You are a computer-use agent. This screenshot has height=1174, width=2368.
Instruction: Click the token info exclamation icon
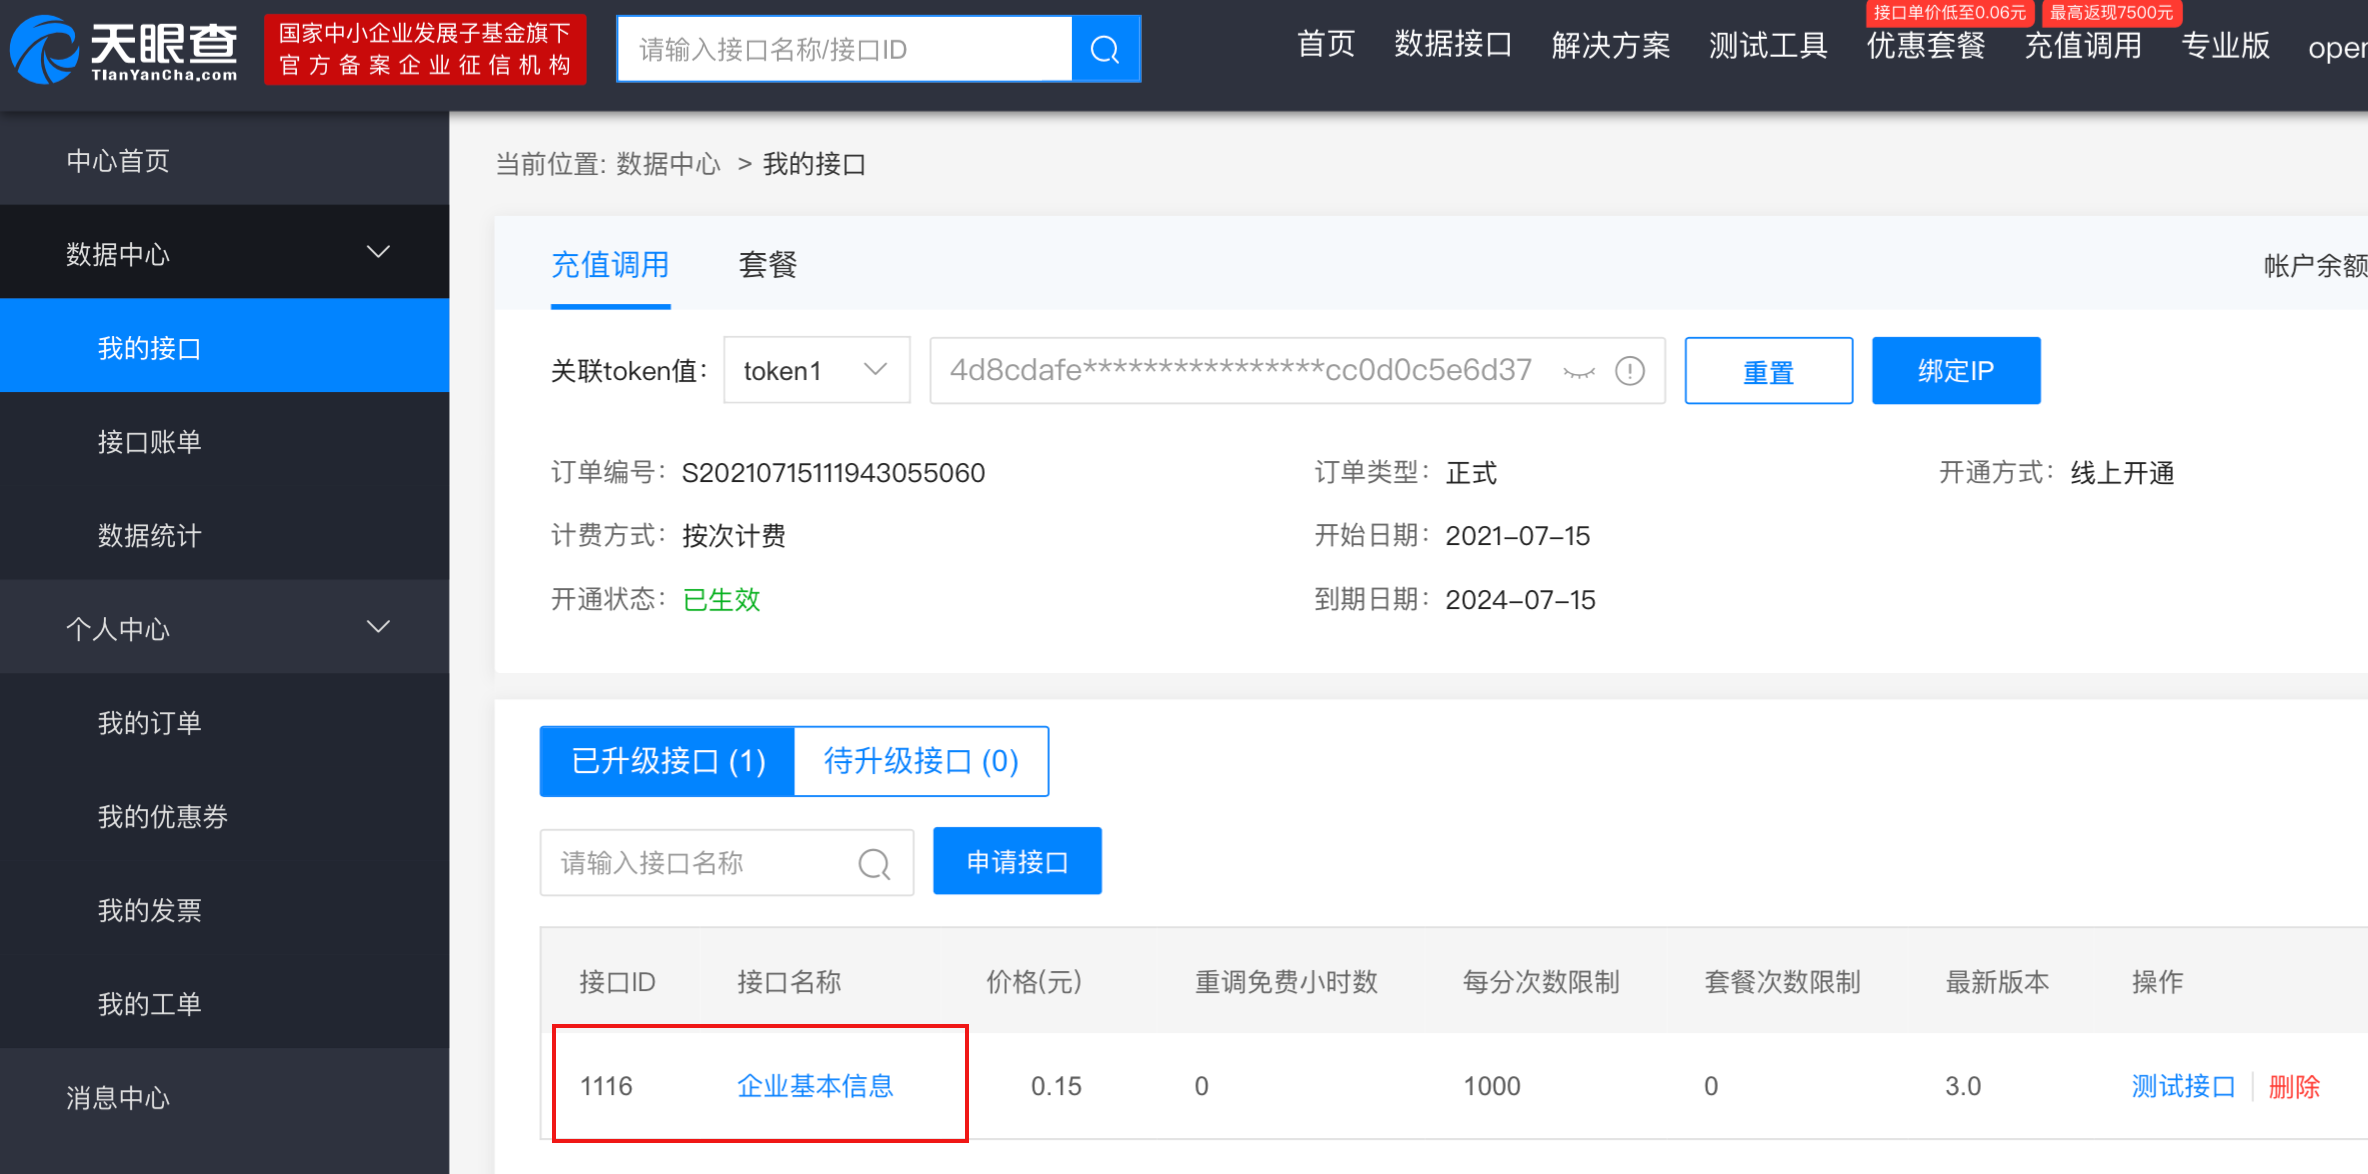coord(1630,371)
